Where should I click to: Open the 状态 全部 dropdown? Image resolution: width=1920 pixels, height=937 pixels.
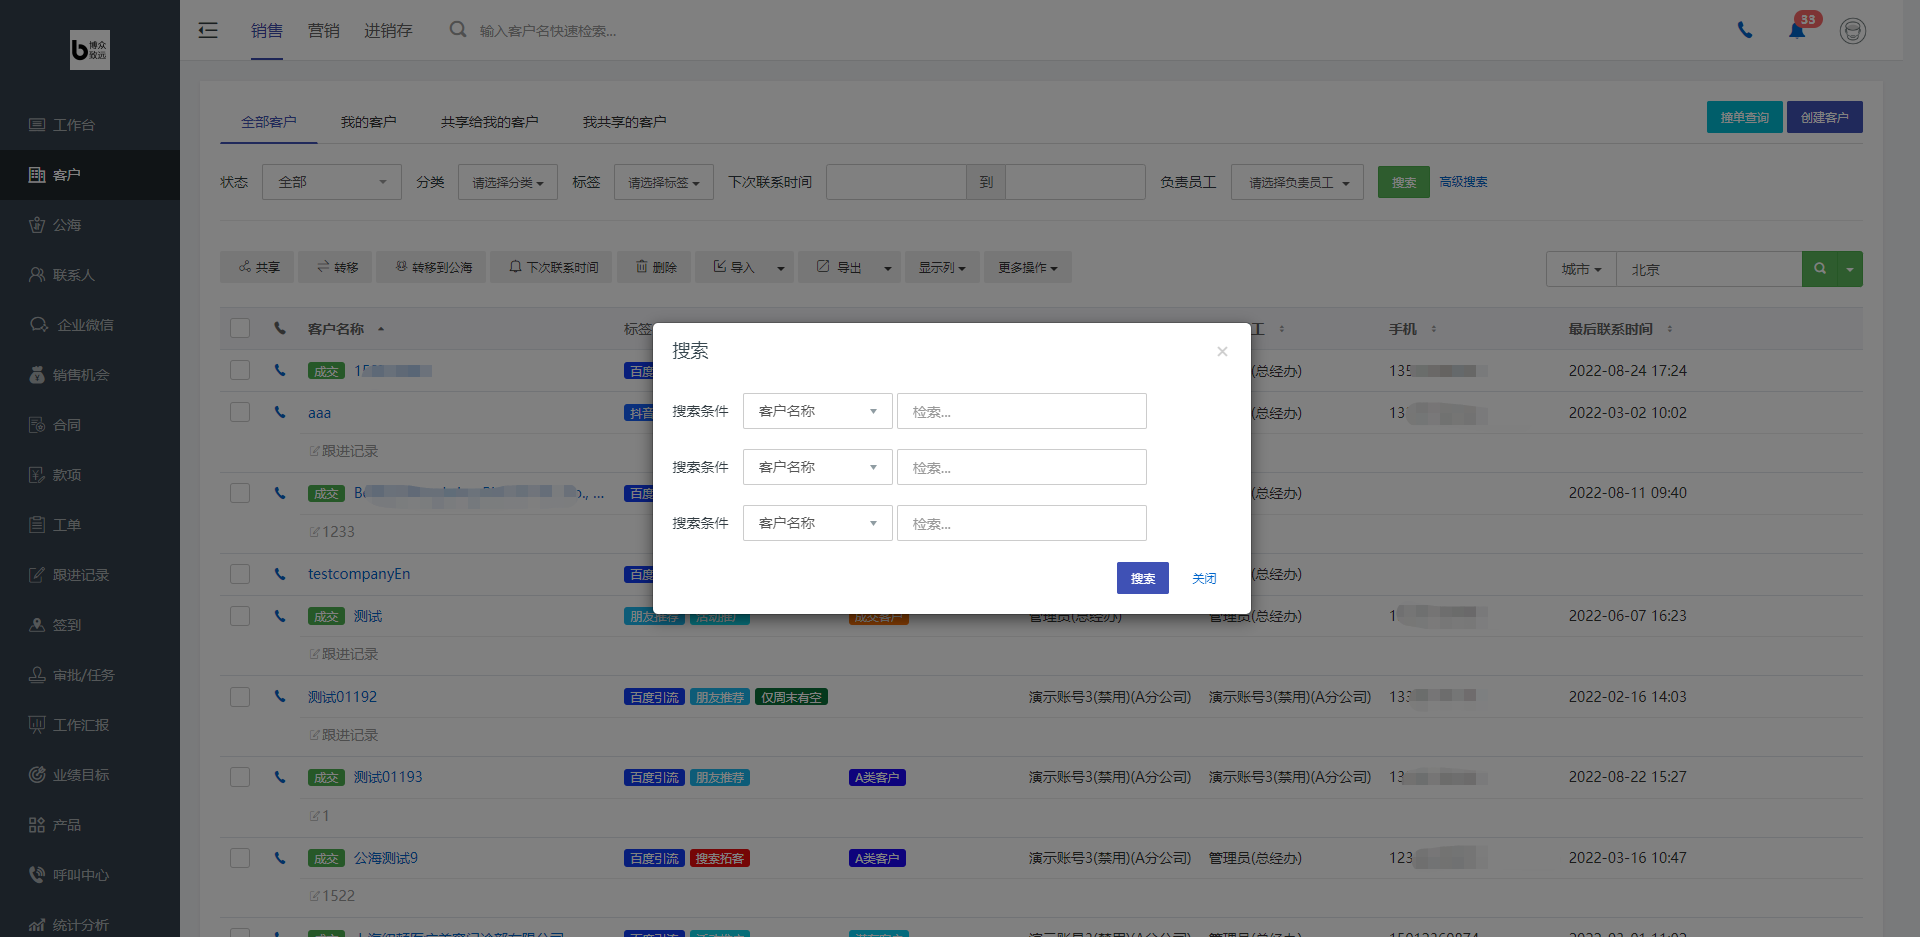(x=332, y=182)
